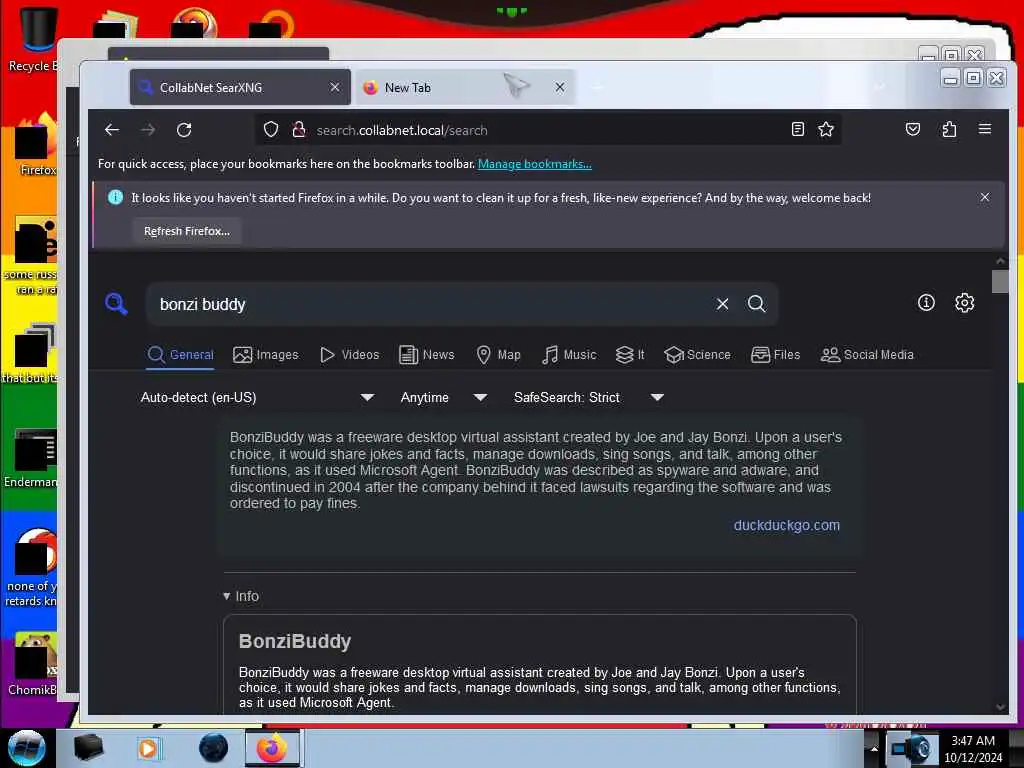Open the language Auto-detect dropdown

pos(257,397)
